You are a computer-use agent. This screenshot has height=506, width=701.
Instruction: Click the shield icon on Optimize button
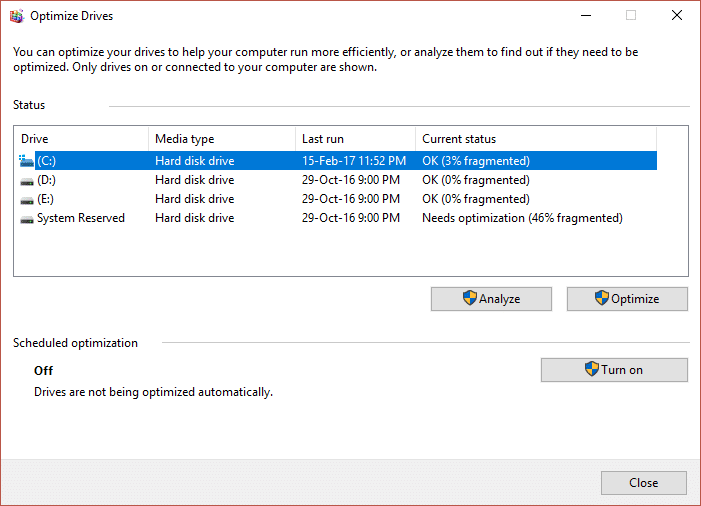pos(601,298)
